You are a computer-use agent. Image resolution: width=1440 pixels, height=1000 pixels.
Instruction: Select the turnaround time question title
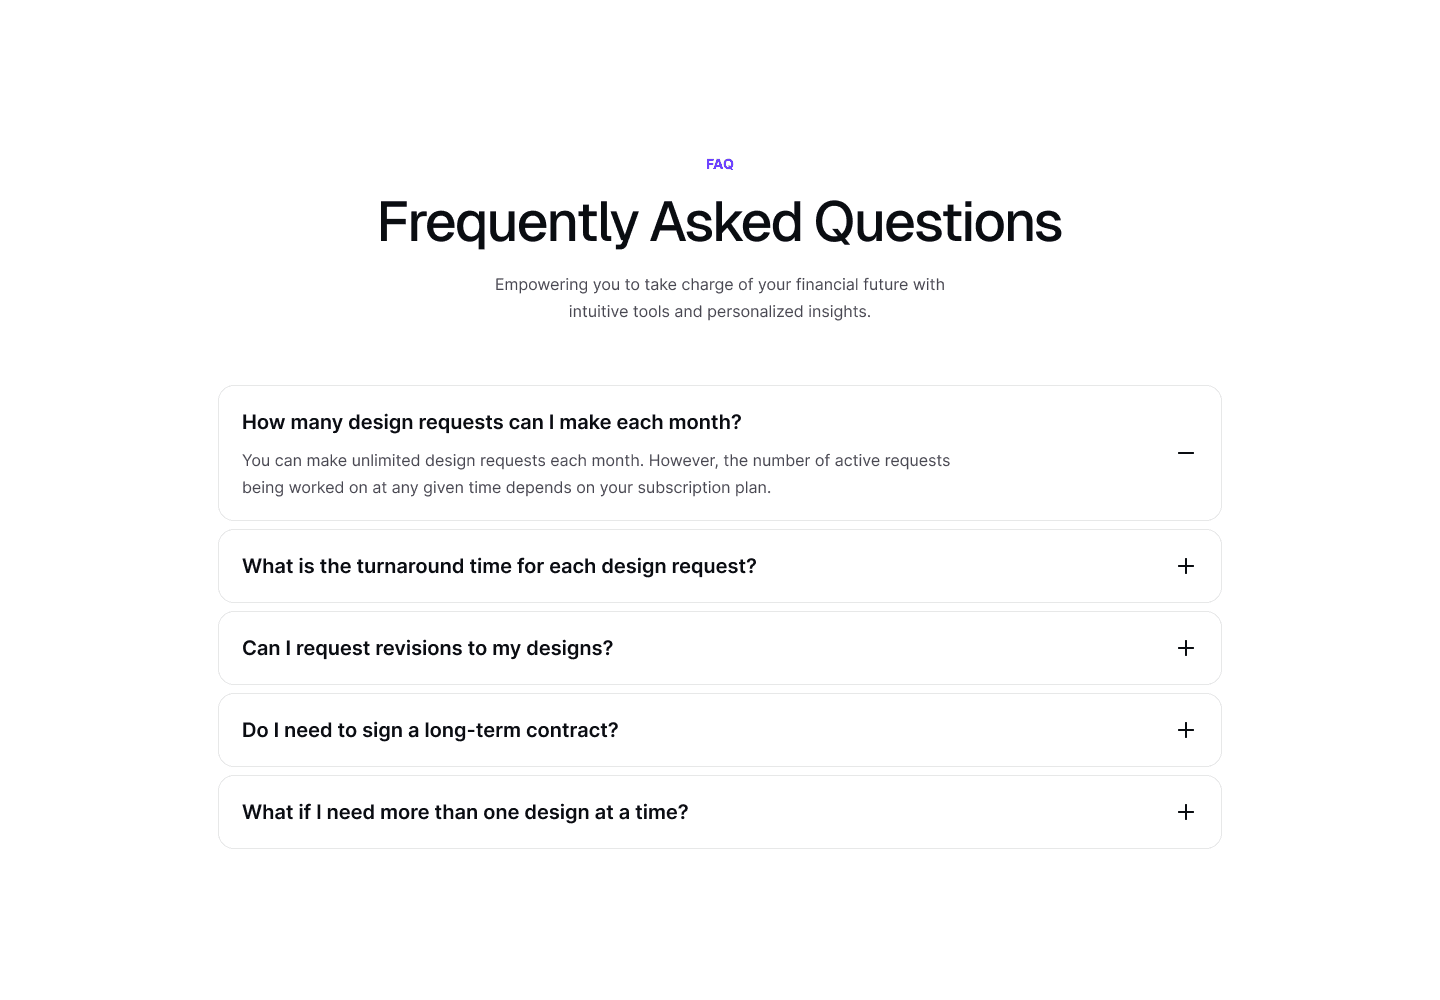click(x=499, y=566)
